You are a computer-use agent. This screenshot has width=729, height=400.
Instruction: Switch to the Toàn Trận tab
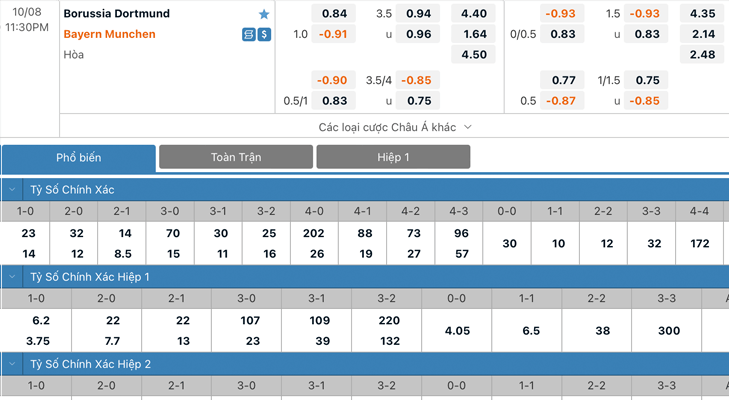pos(236,157)
